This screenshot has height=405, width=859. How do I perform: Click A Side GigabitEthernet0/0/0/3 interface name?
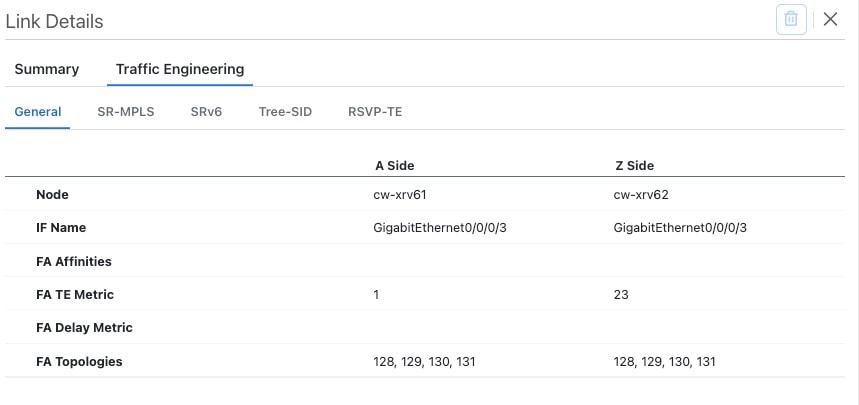point(440,228)
